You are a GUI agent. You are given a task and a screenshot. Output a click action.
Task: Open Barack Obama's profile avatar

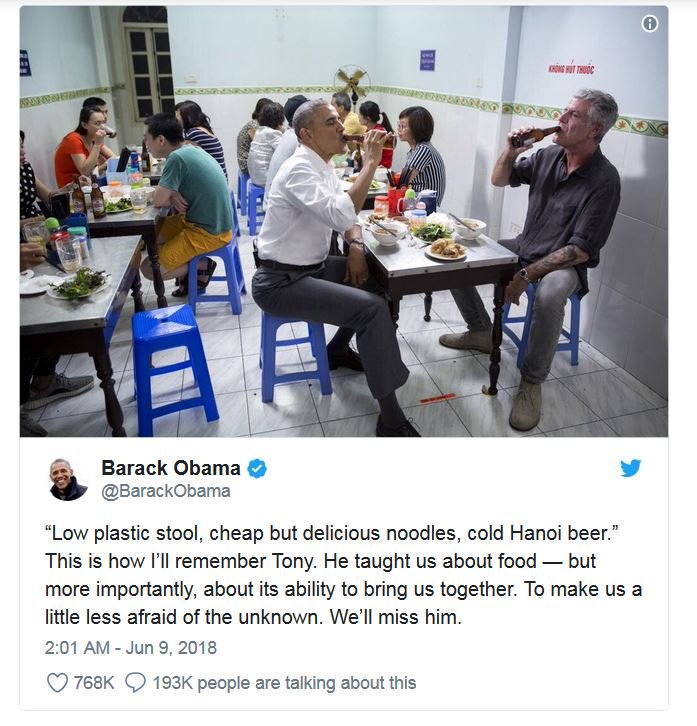(68, 480)
